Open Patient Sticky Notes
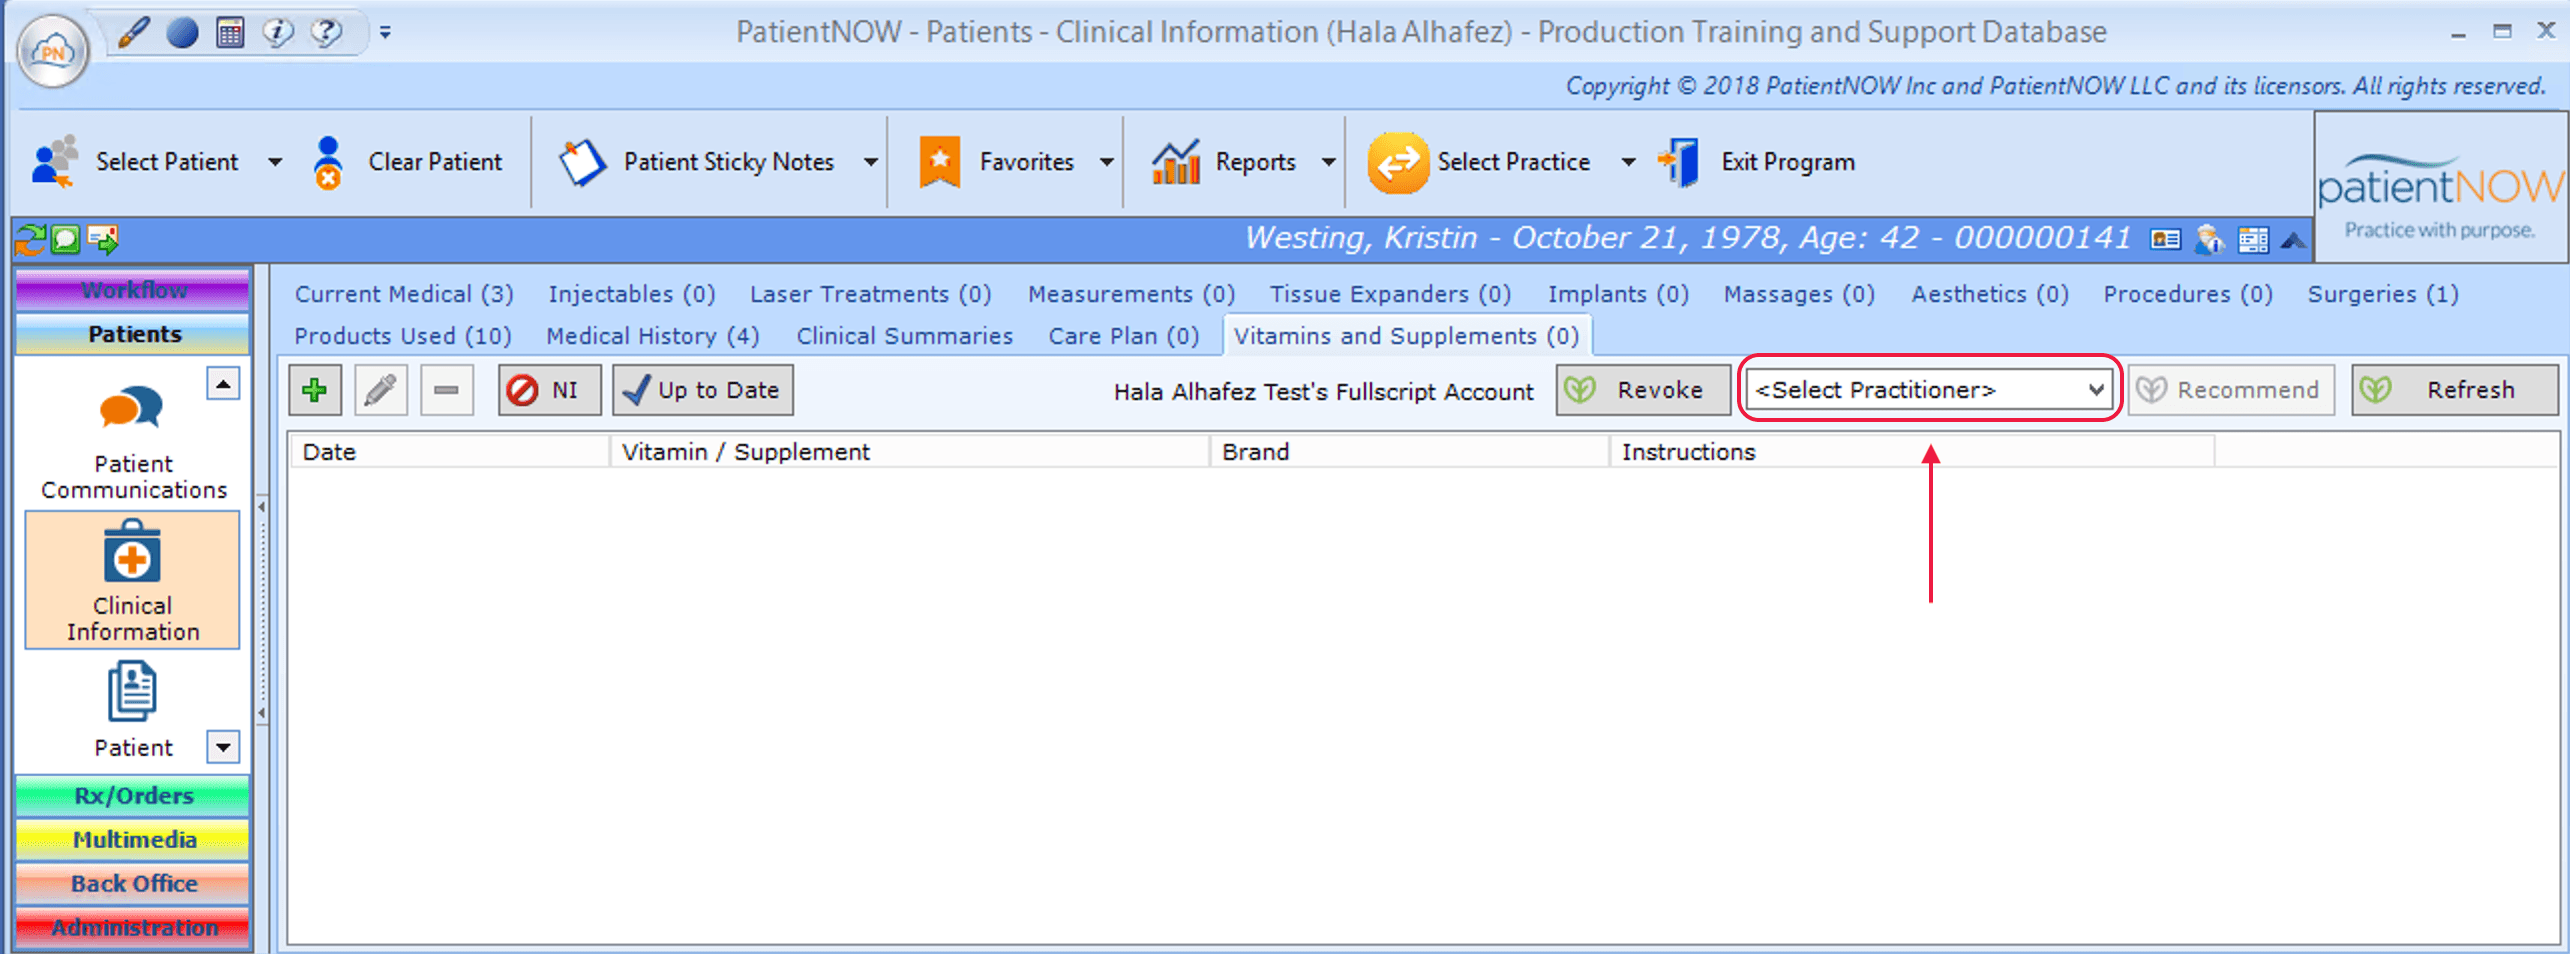2570x954 pixels. coord(696,162)
